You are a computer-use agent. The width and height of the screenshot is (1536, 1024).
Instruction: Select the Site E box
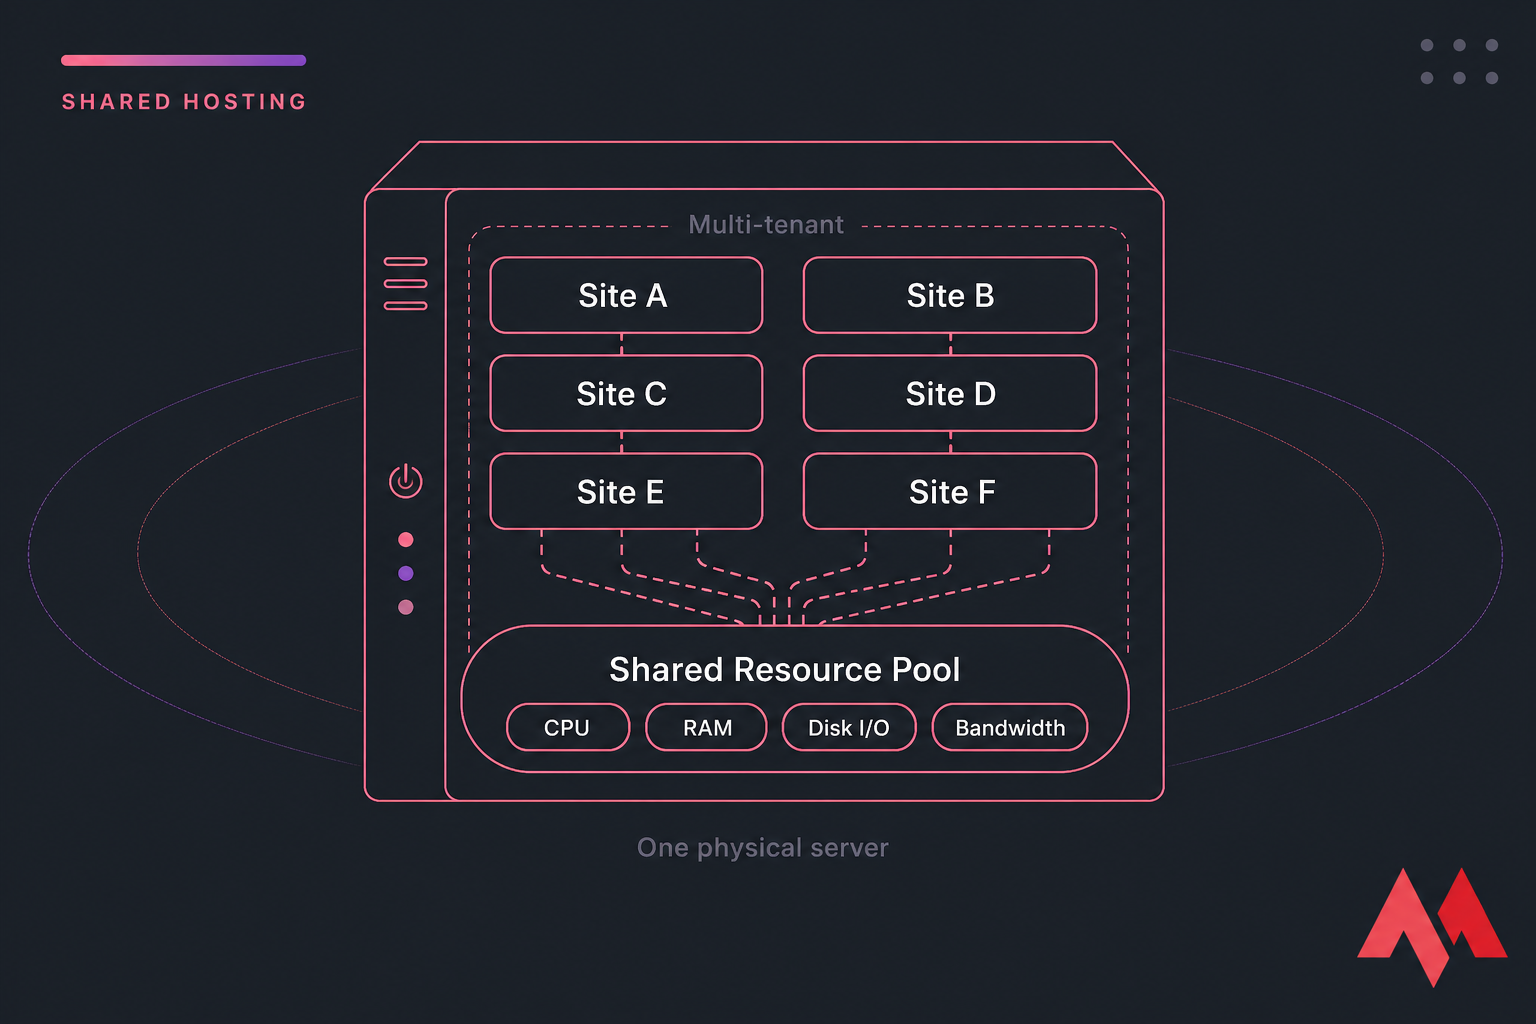click(626, 491)
